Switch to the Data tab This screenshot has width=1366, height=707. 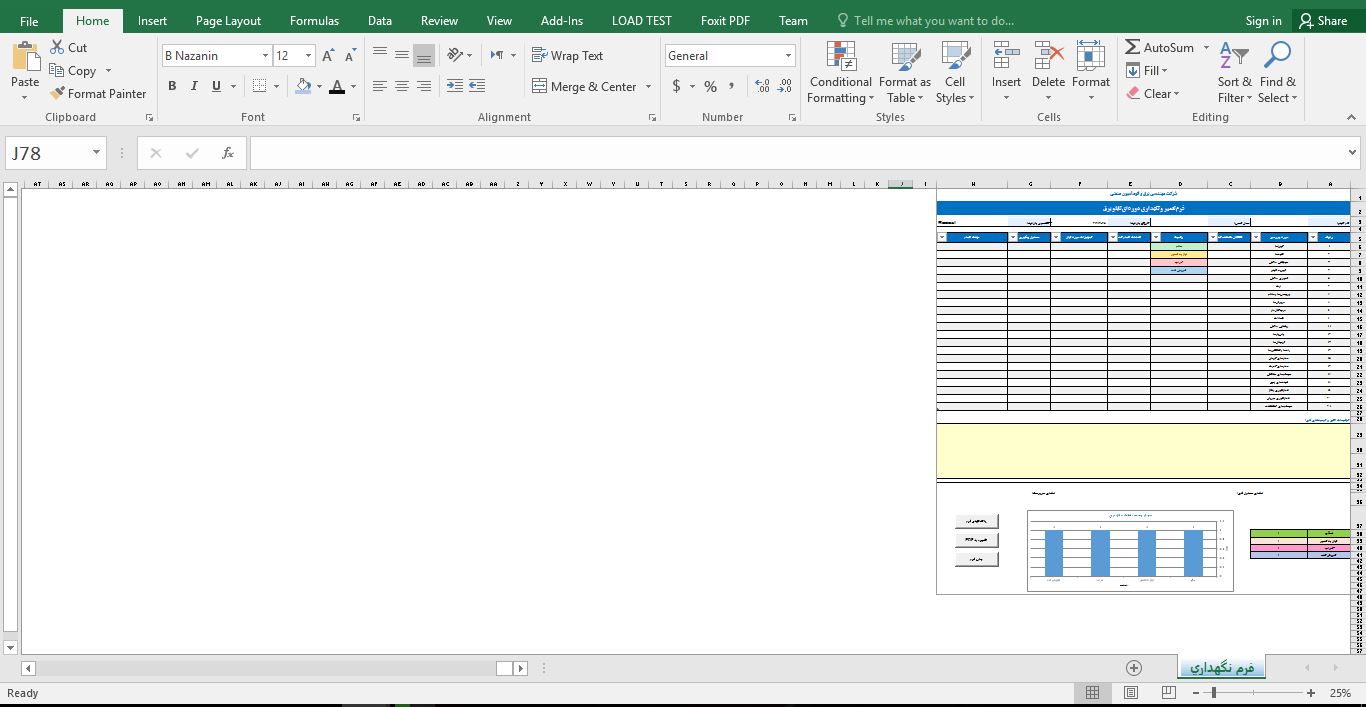pyautogui.click(x=379, y=20)
